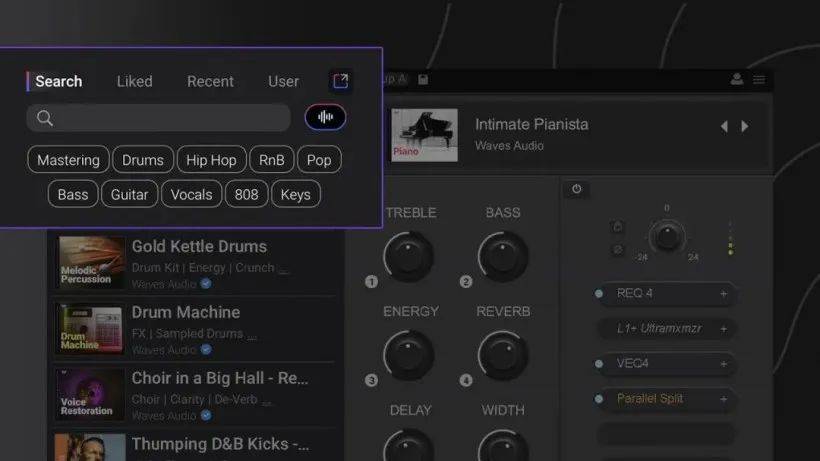Switch to the Liked tab
This screenshot has width=820, height=461.
coord(134,82)
